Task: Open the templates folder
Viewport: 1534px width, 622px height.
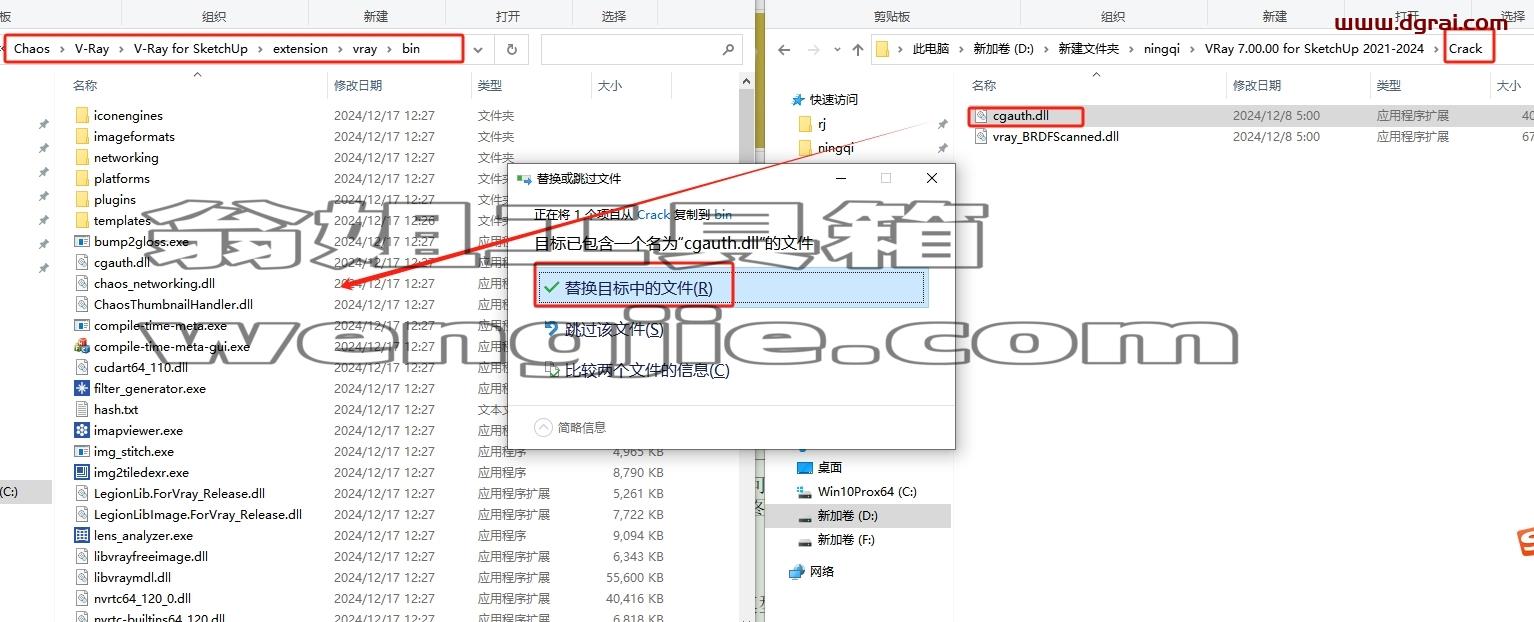Action: point(122,220)
